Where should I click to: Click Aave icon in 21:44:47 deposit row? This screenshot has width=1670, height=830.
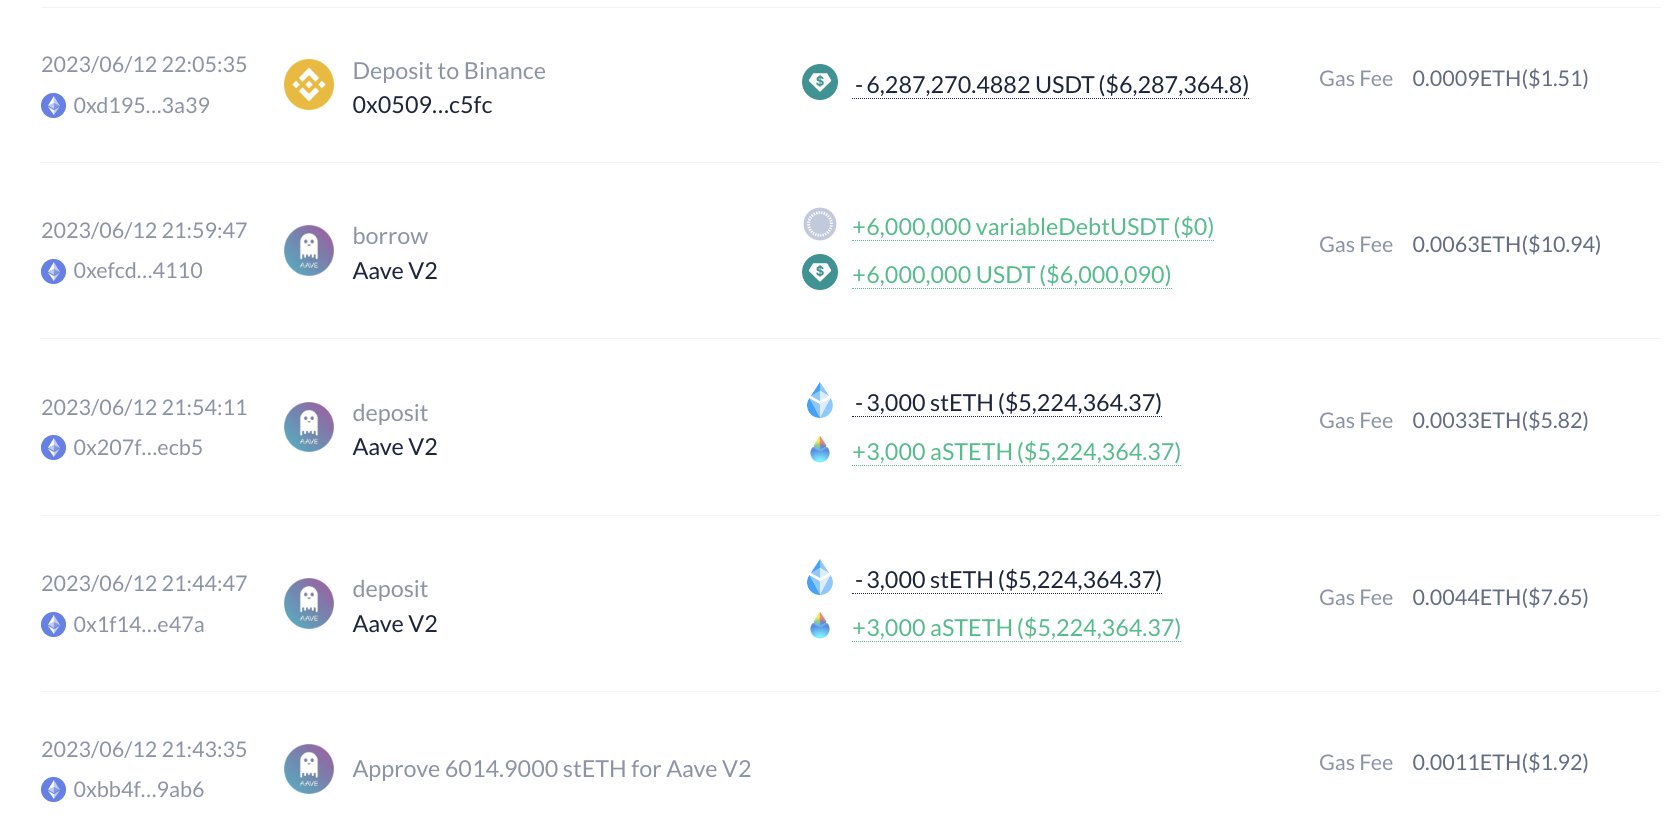pyautogui.click(x=309, y=603)
